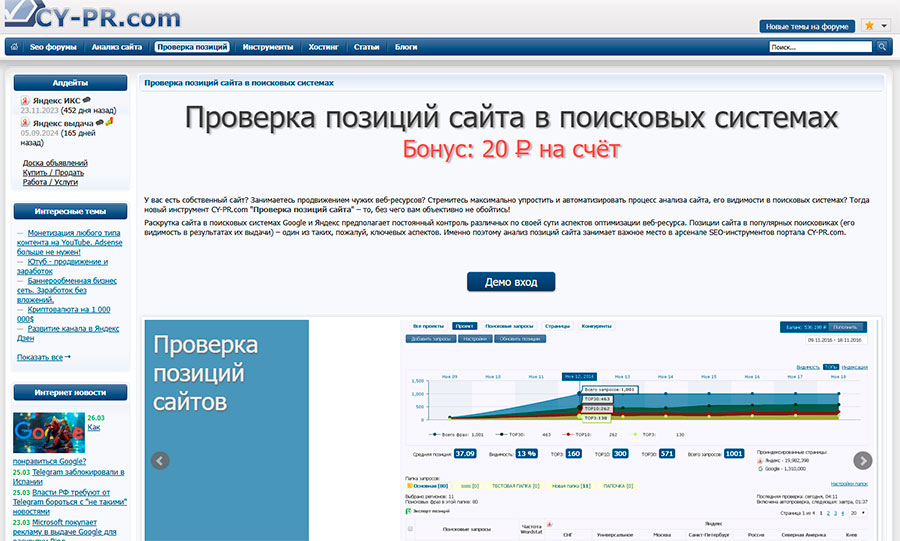This screenshot has height=541, width=900.
Task: Click the Yandex icon next to Яндекс выдача
Action: coord(25,123)
